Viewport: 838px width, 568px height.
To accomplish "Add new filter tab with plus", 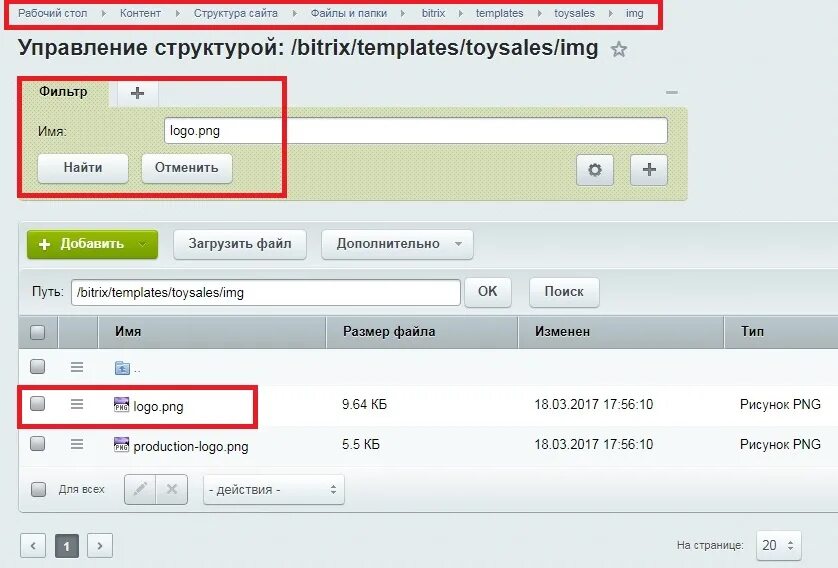I will tap(137, 93).
